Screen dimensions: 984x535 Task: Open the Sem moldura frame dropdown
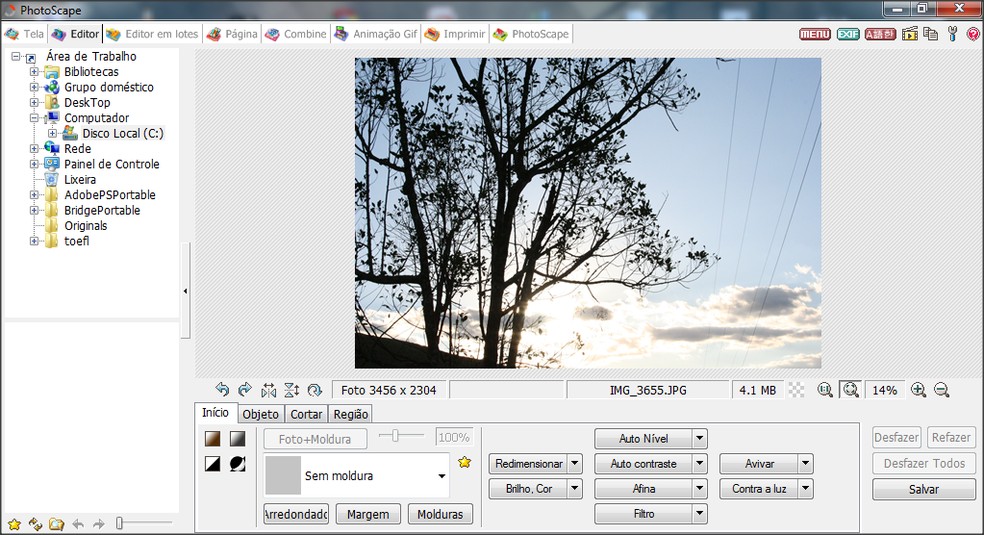(442, 476)
